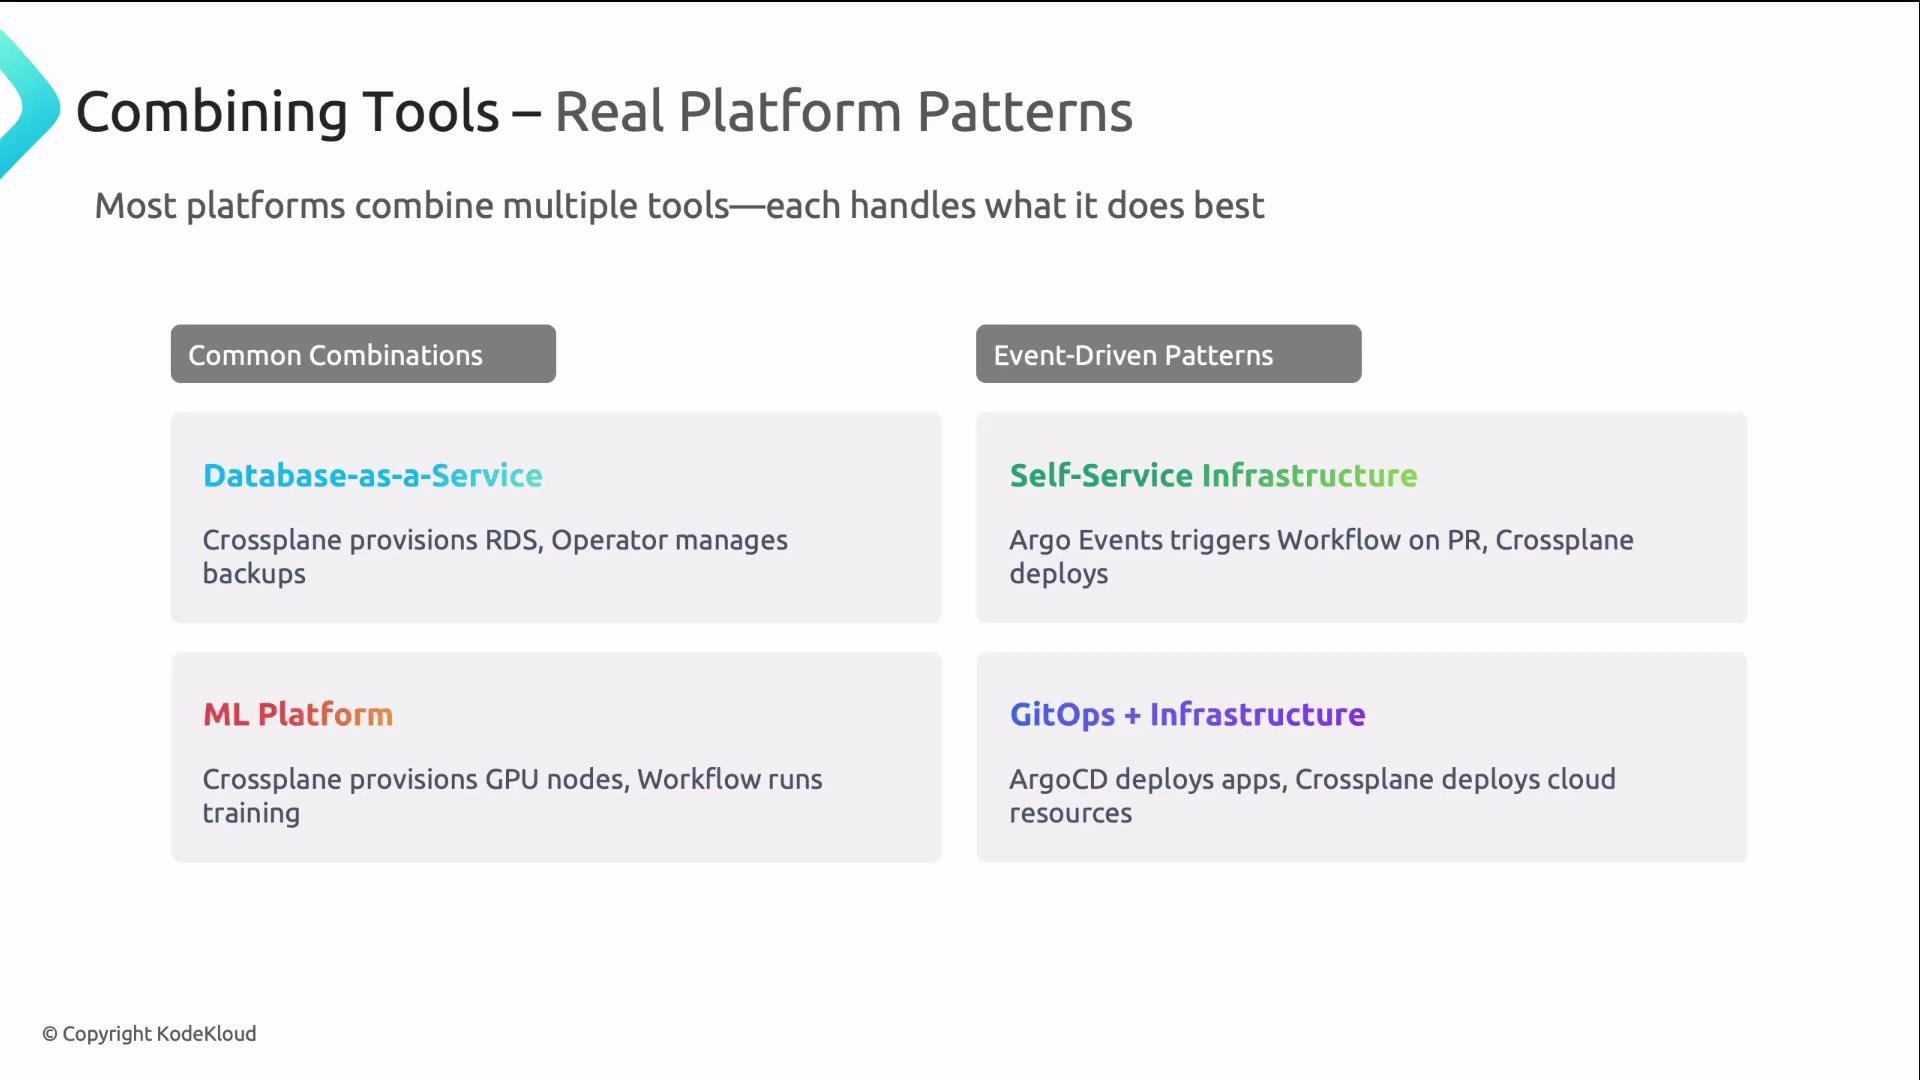Click the Self-Service Infrastructure heading
1920x1080 pixels.
(1213, 475)
